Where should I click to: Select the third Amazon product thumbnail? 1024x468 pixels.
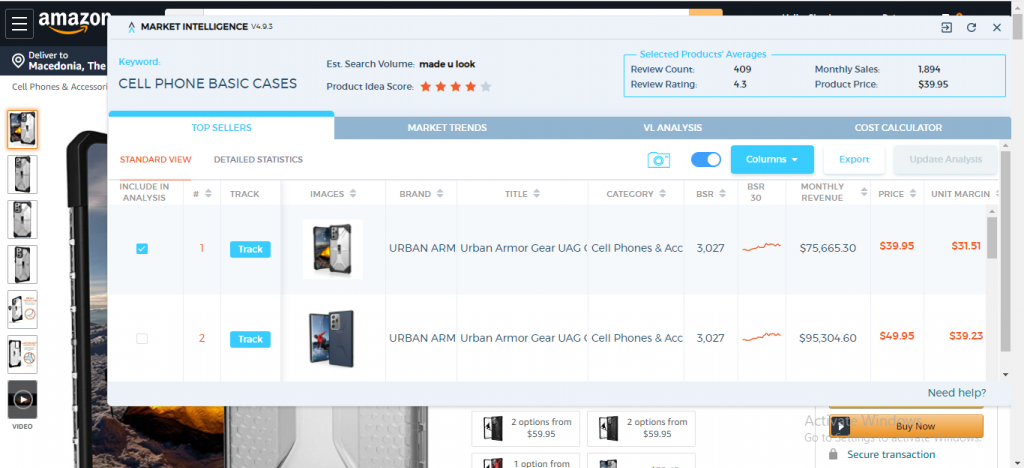(22, 219)
